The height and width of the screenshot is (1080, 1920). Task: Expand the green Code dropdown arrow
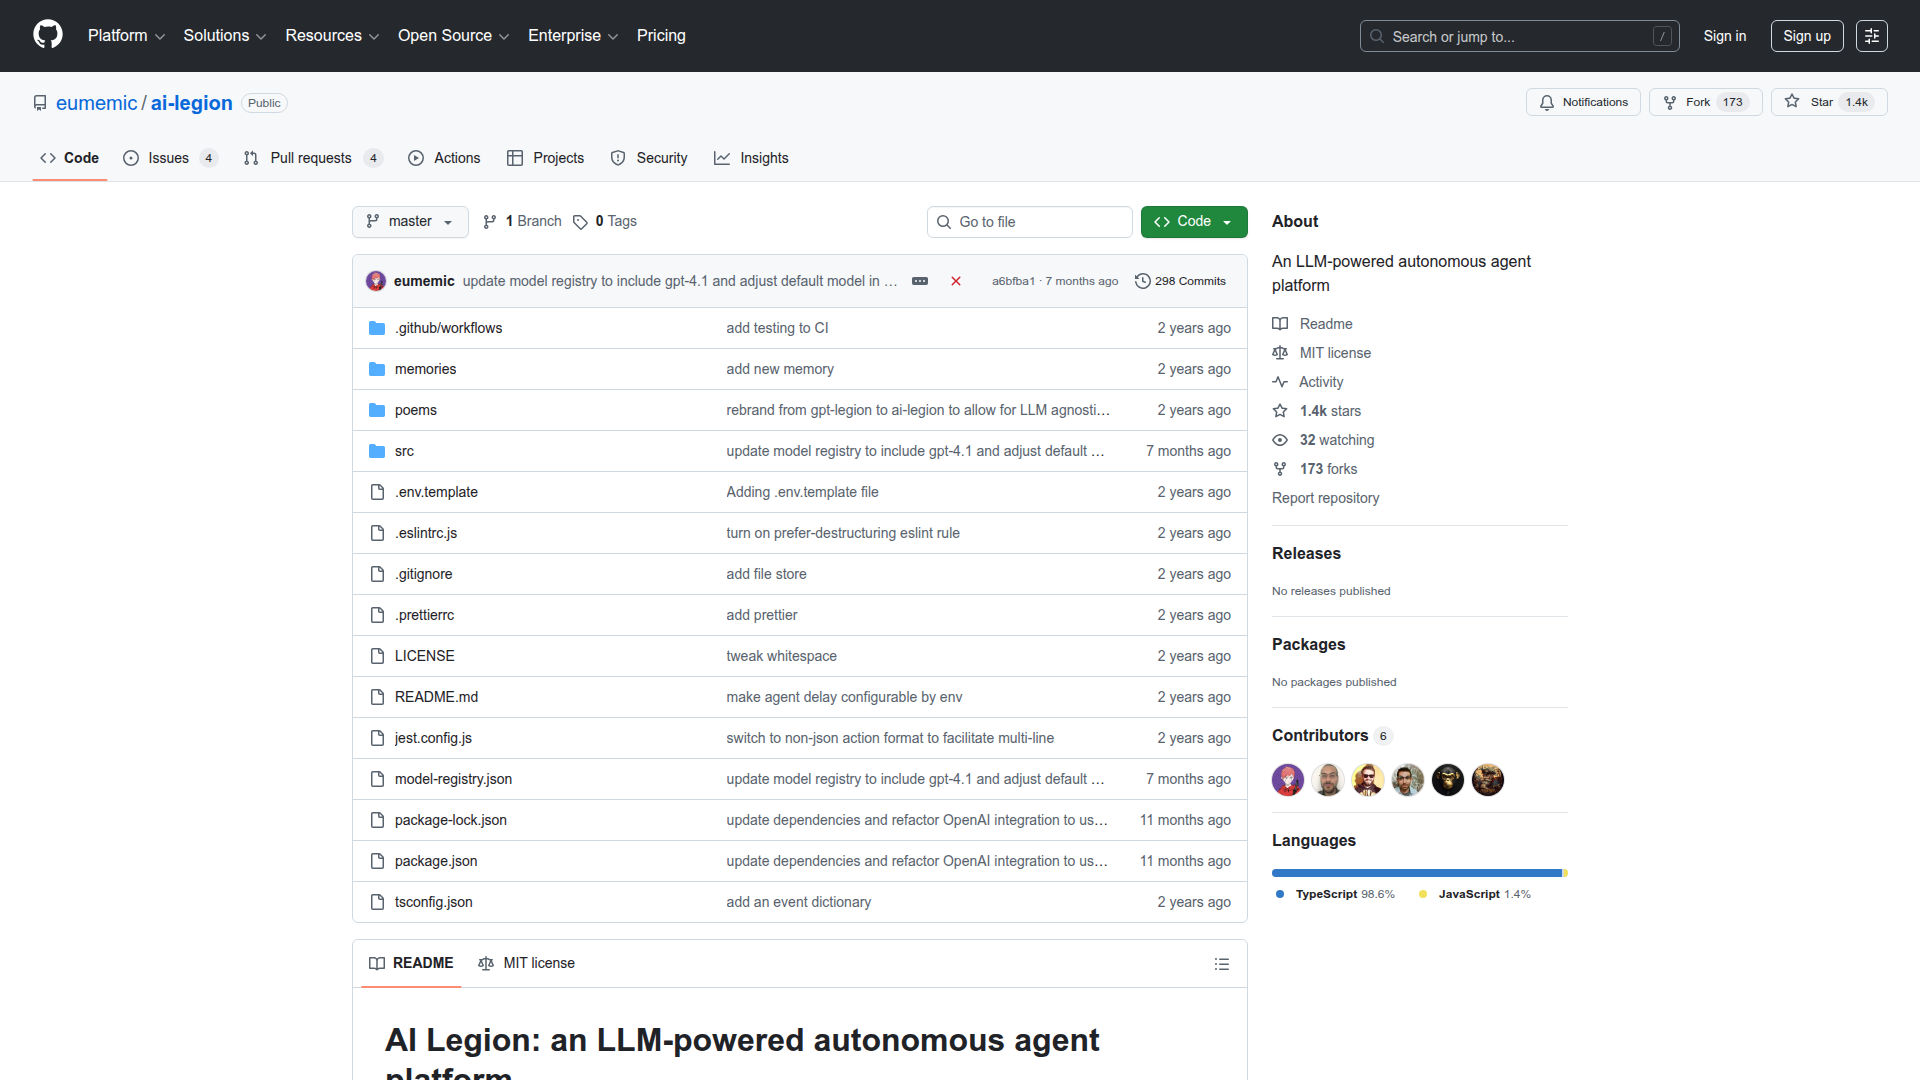point(1227,221)
